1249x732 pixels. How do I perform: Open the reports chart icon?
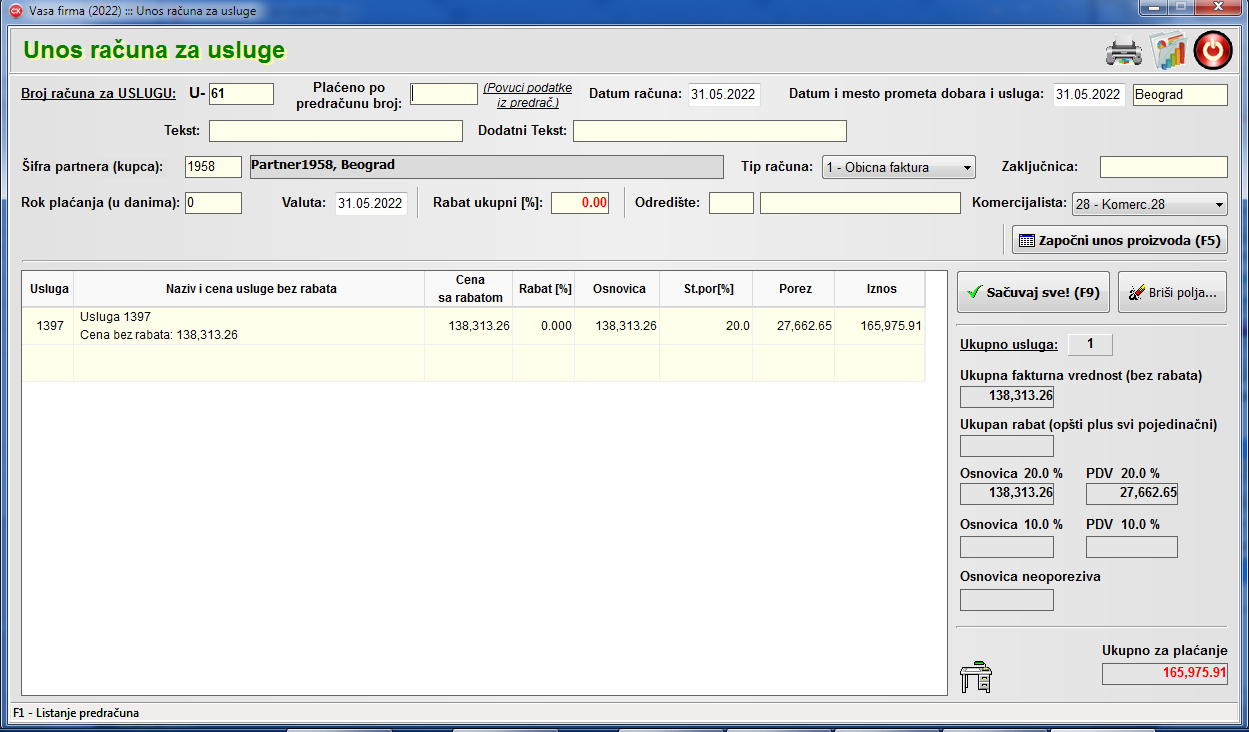(1167, 50)
